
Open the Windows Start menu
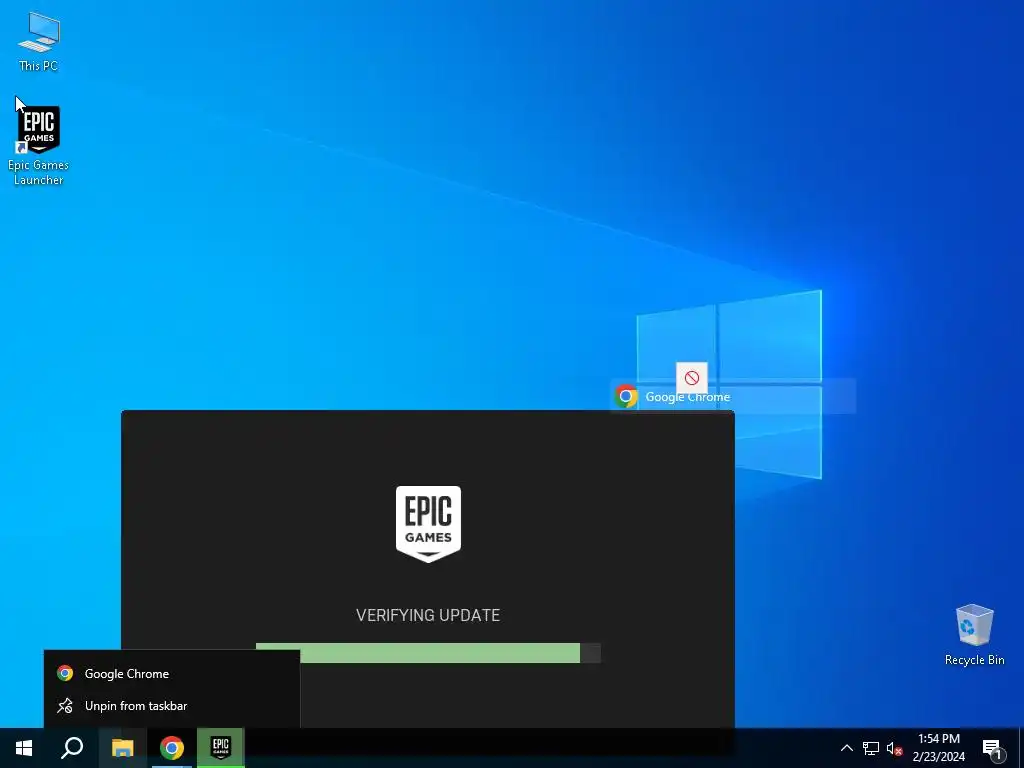pos(24,748)
